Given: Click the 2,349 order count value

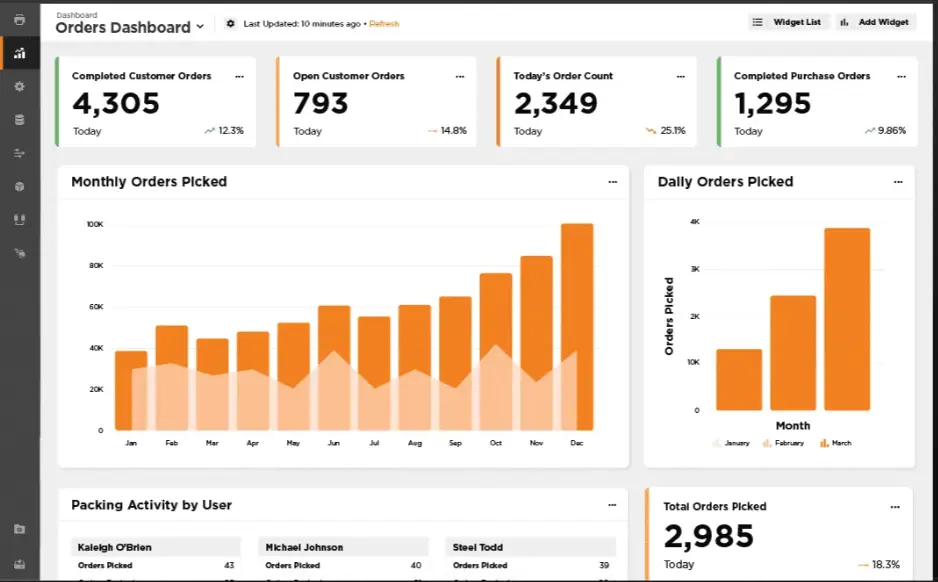Looking at the screenshot, I should pyautogui.click(x=556, y=103).
